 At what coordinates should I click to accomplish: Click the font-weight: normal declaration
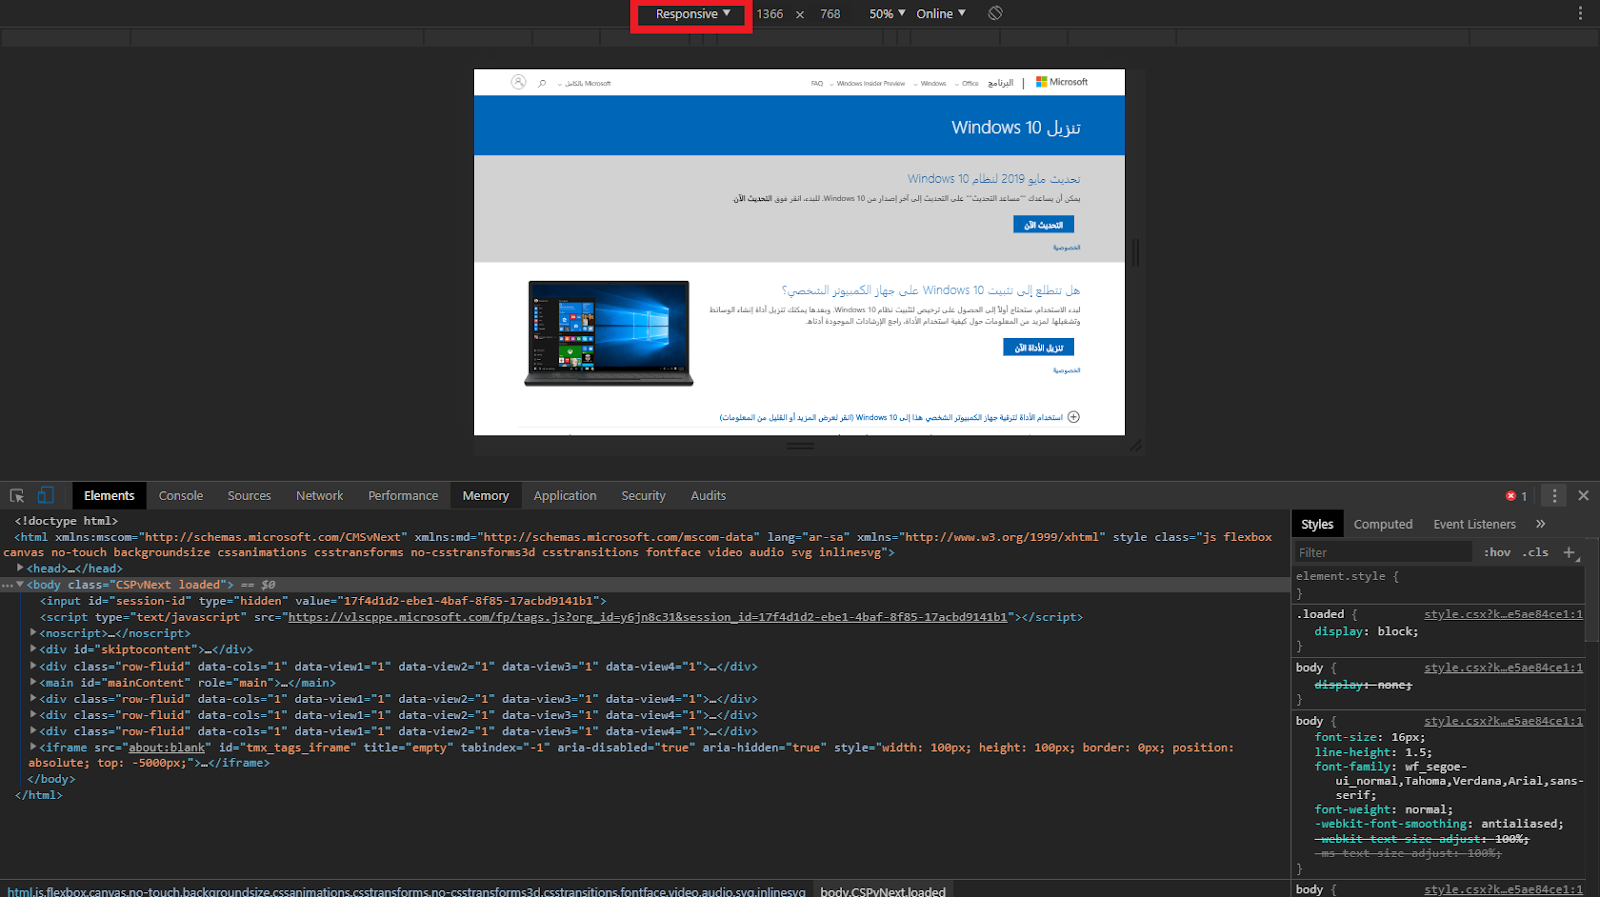(x=1384, y=809)
